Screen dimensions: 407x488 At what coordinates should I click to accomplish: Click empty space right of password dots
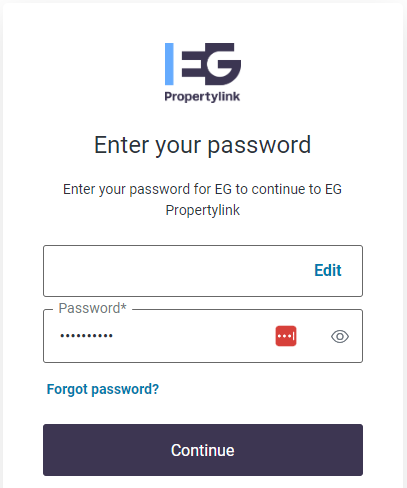point(193,336)
